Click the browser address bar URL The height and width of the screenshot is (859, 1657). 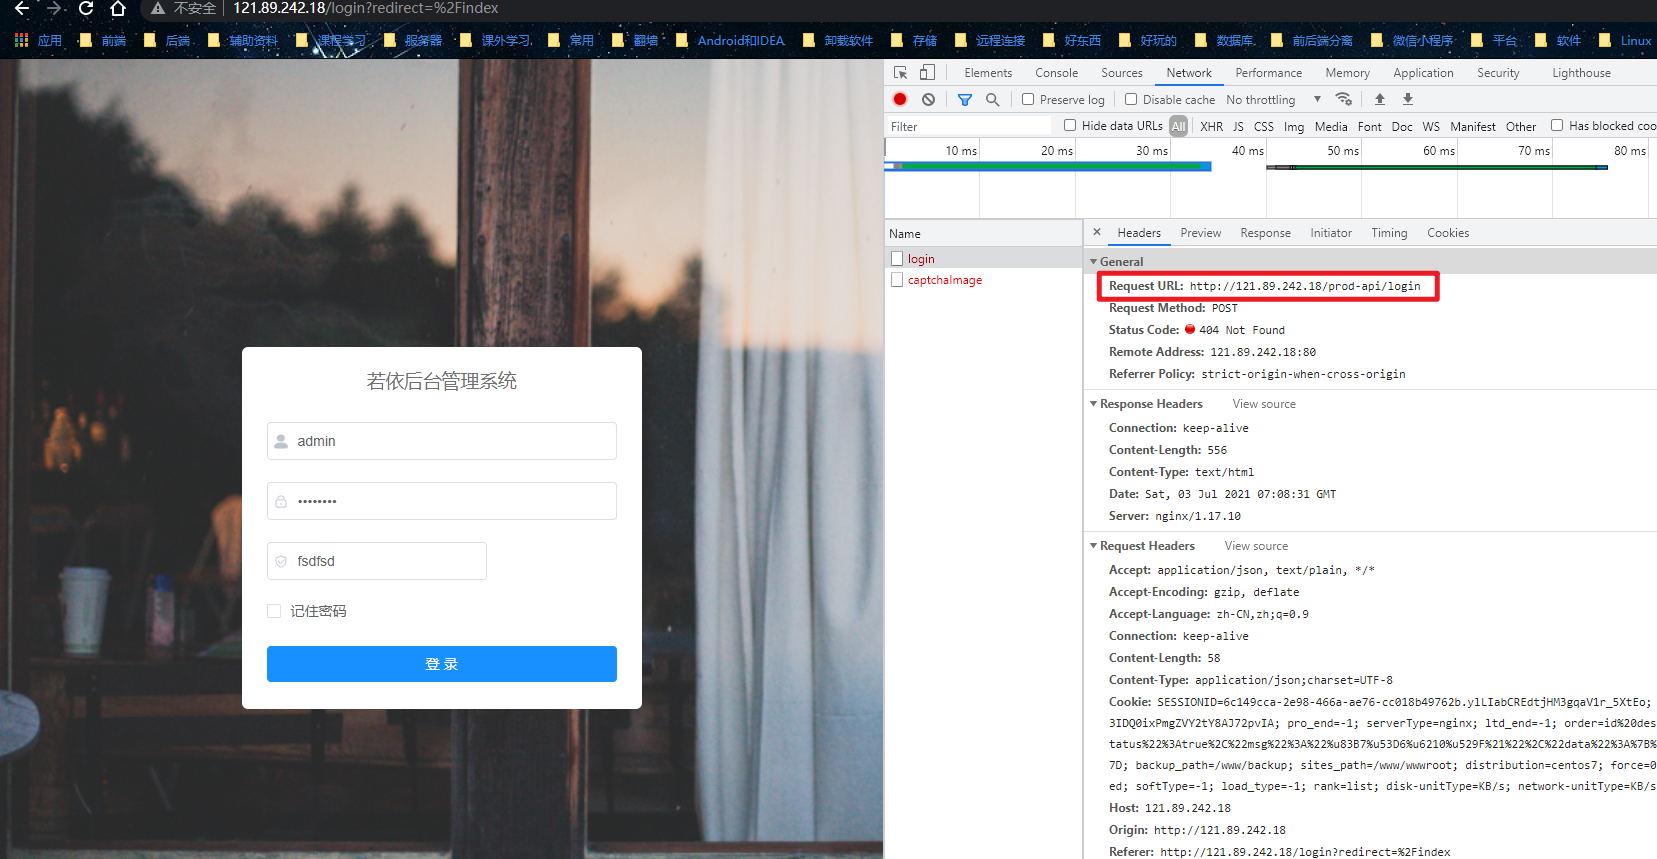coord(365,8)
